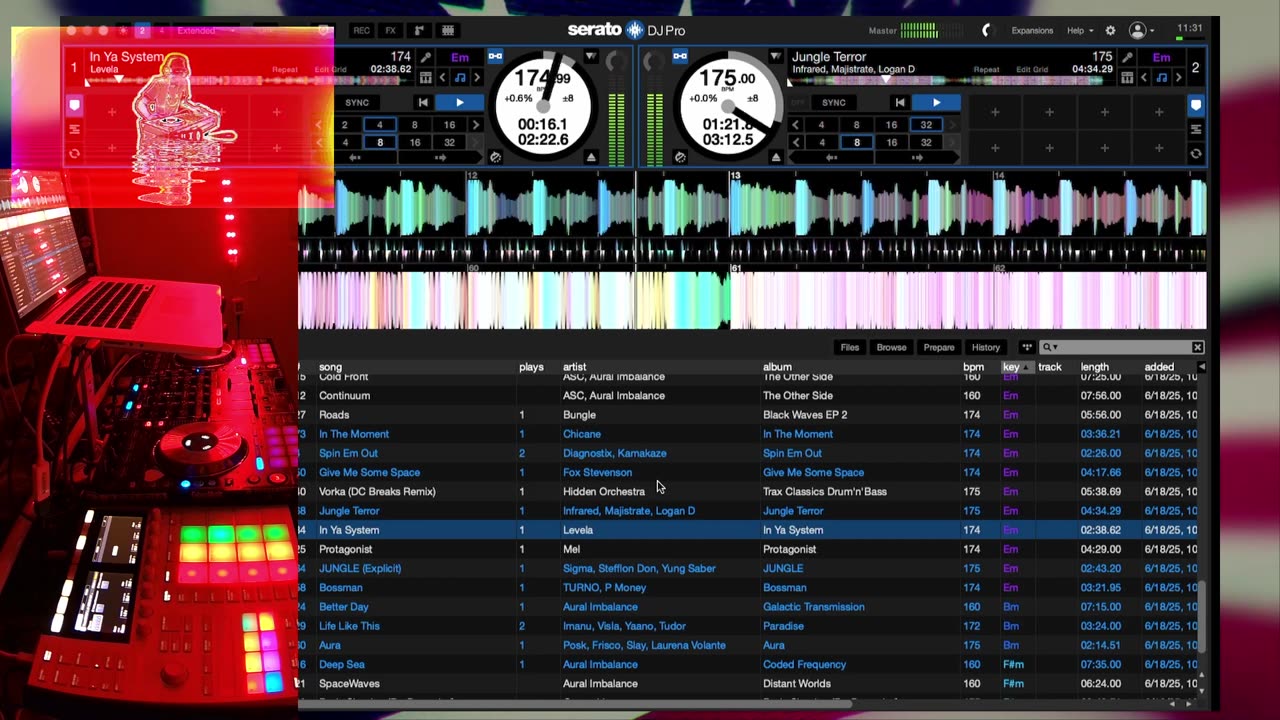
Task: Open the search magnifier filter dropdown
Action: [x=1049, y=347]
